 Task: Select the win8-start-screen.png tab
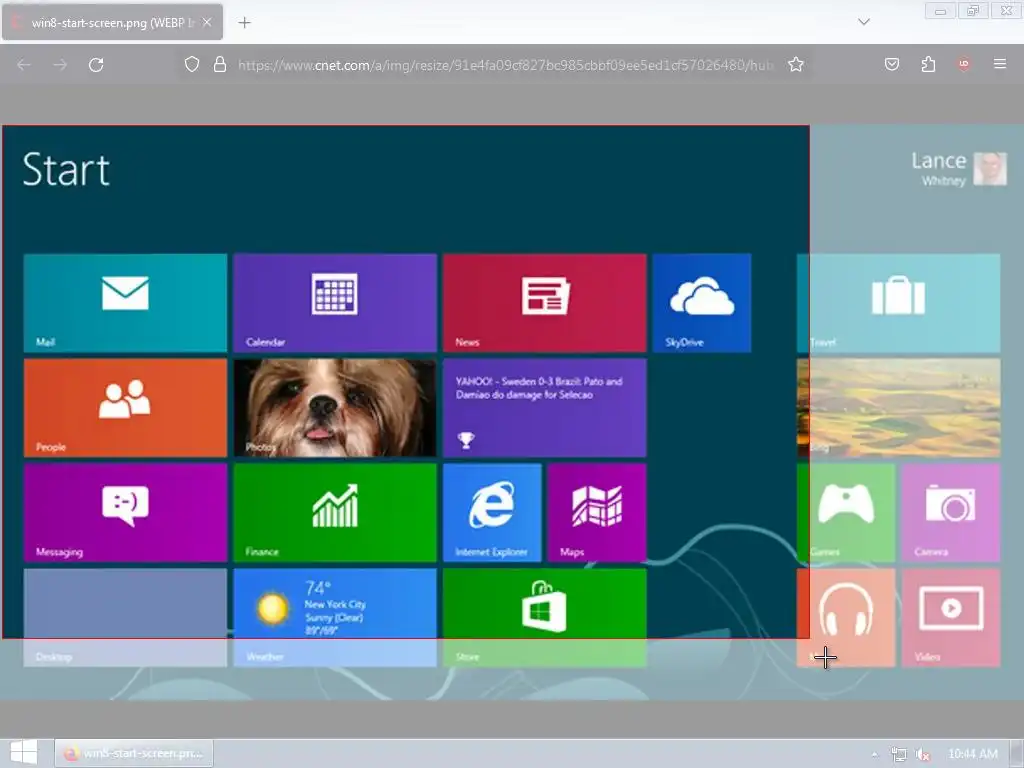coord(112,22)
